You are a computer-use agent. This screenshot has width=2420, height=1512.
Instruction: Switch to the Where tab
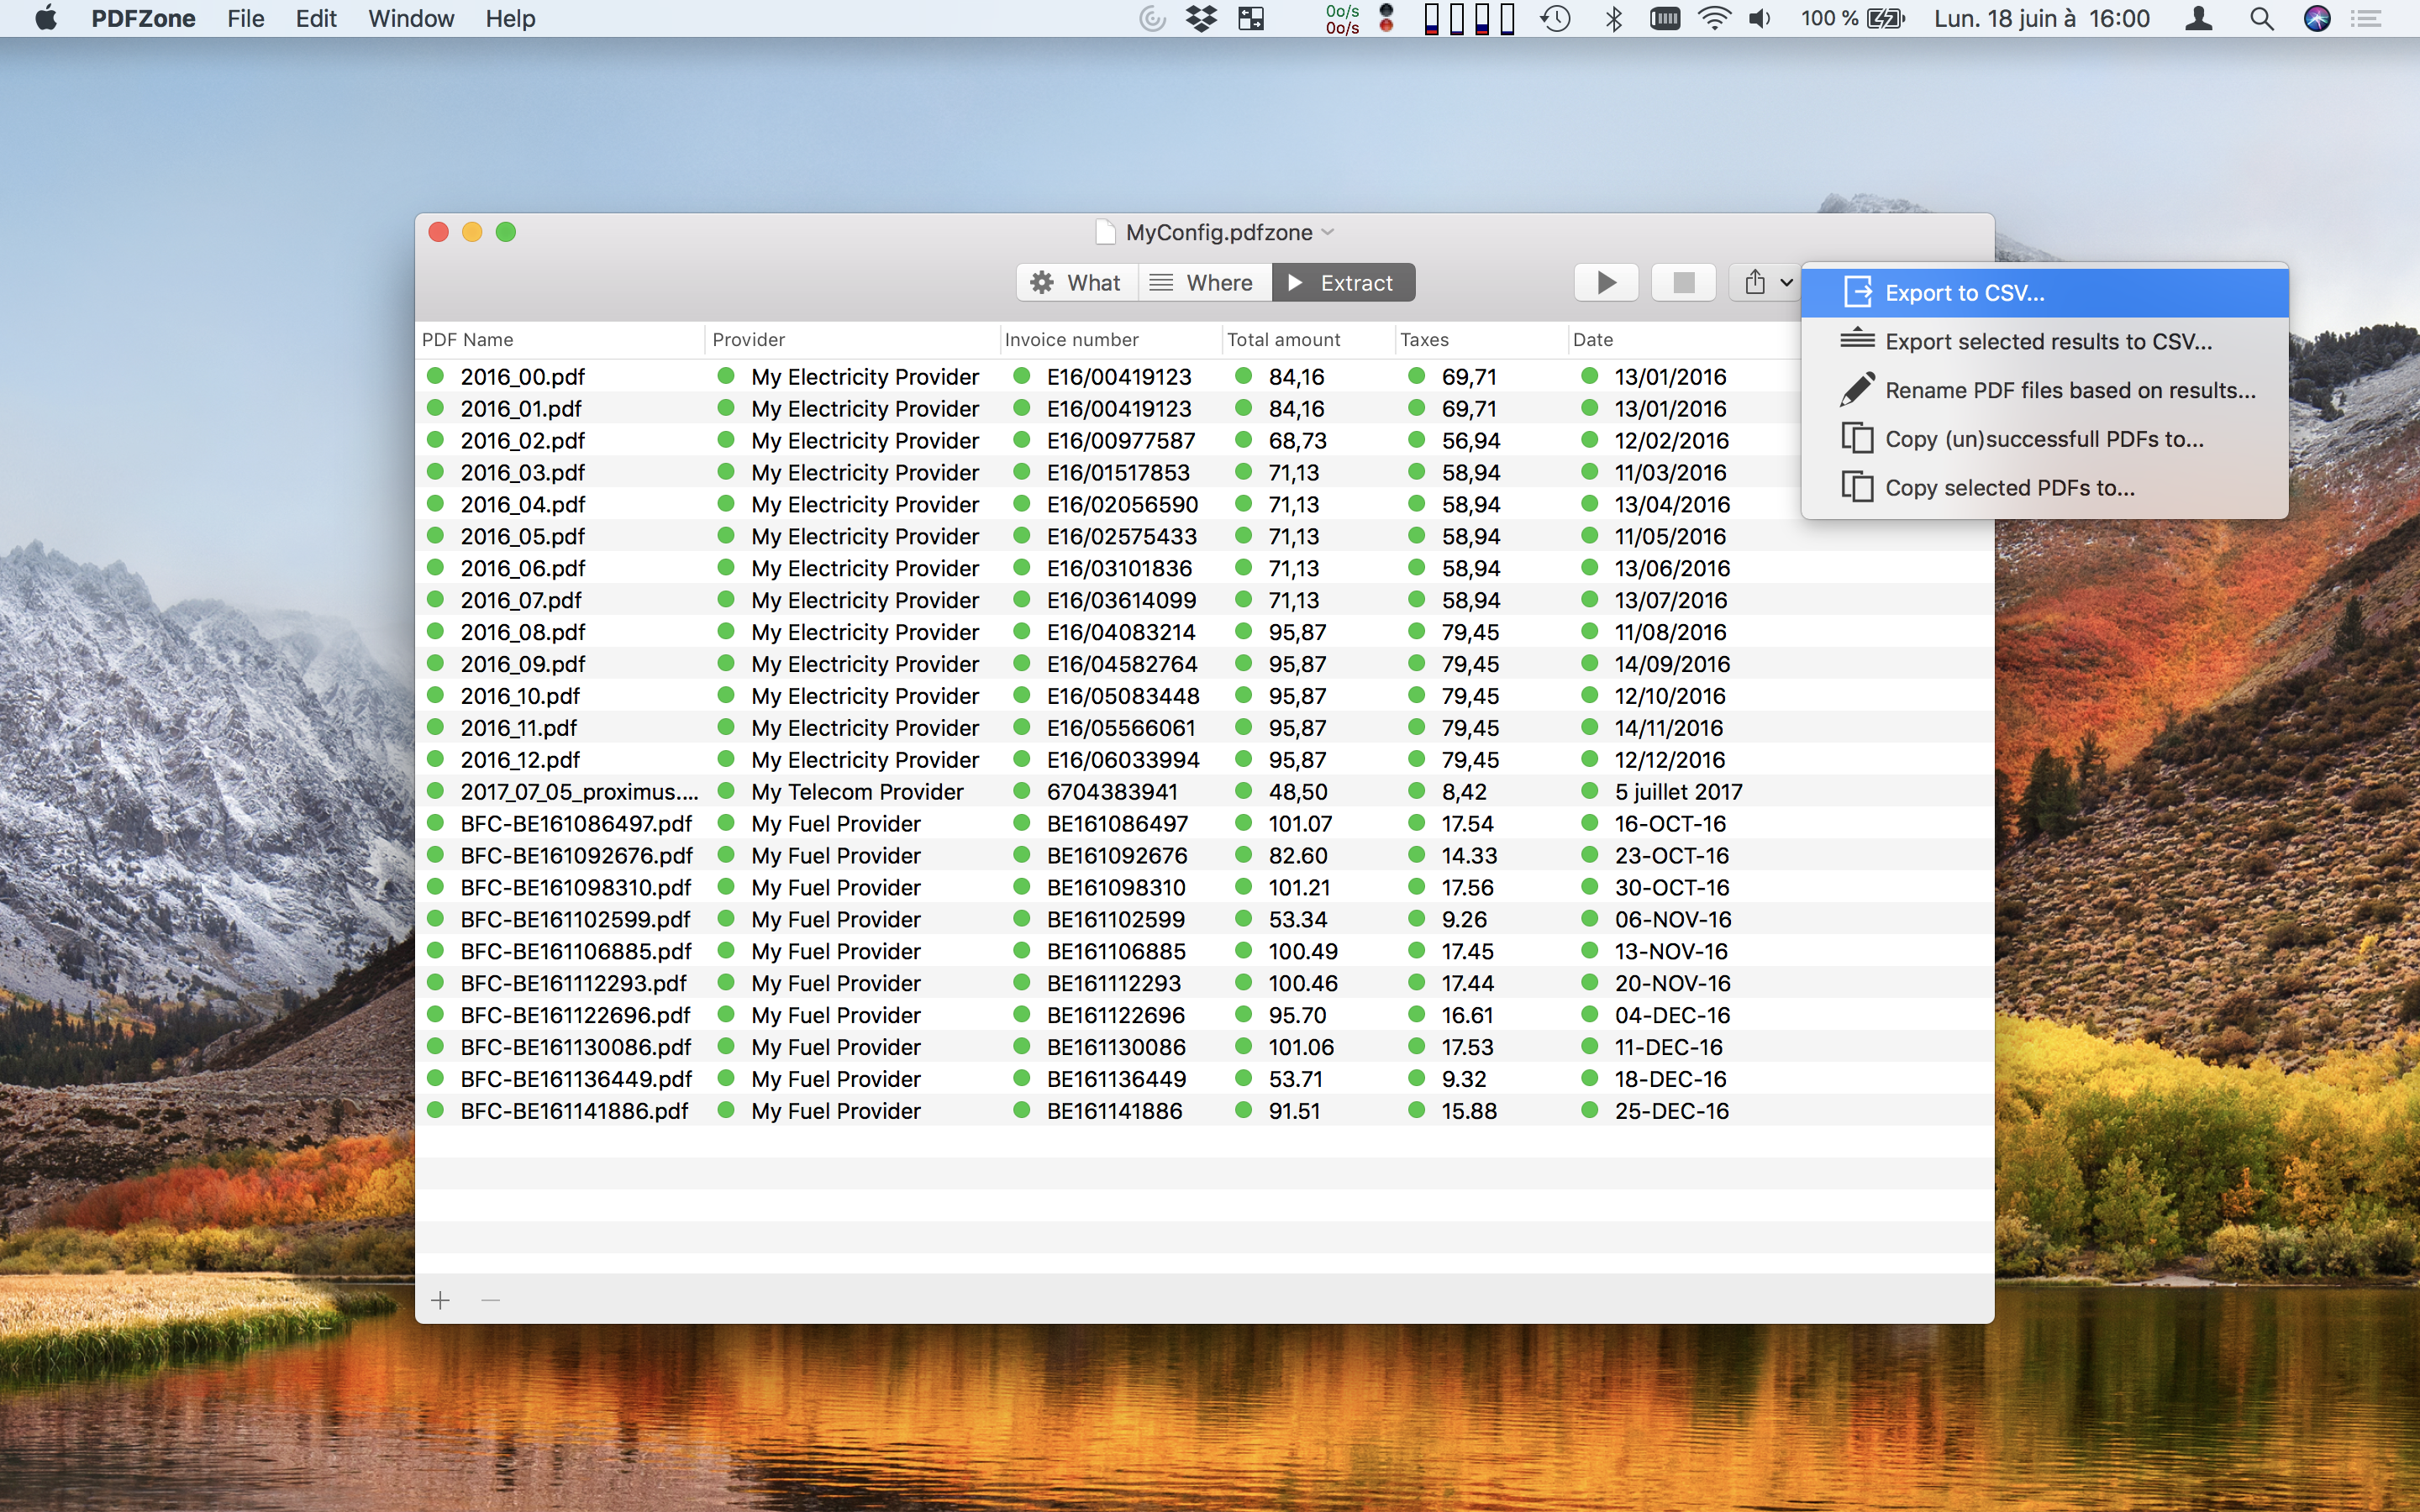[x=1203, y=283]
